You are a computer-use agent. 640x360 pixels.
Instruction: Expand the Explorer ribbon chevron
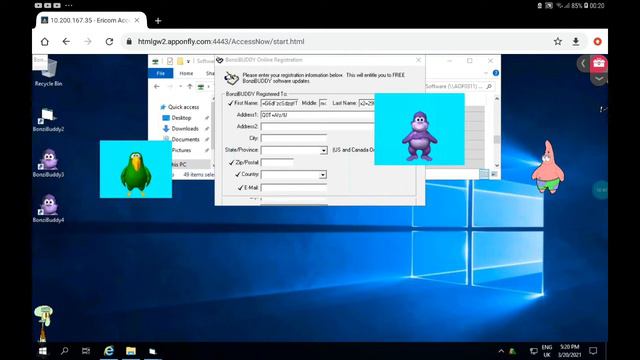[486, 73]
